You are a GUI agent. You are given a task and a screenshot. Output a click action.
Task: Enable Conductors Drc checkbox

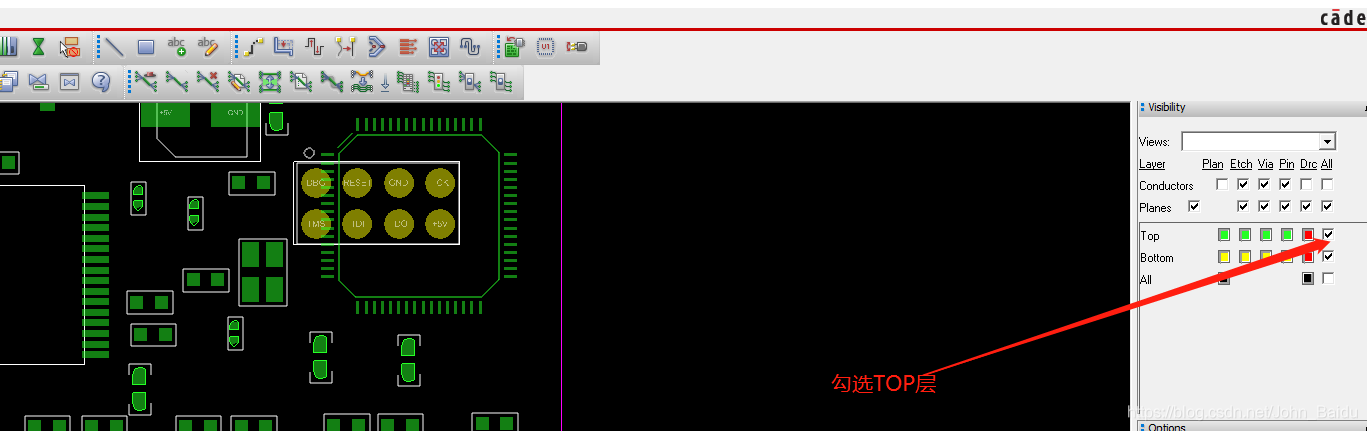tap(1306, 184)
